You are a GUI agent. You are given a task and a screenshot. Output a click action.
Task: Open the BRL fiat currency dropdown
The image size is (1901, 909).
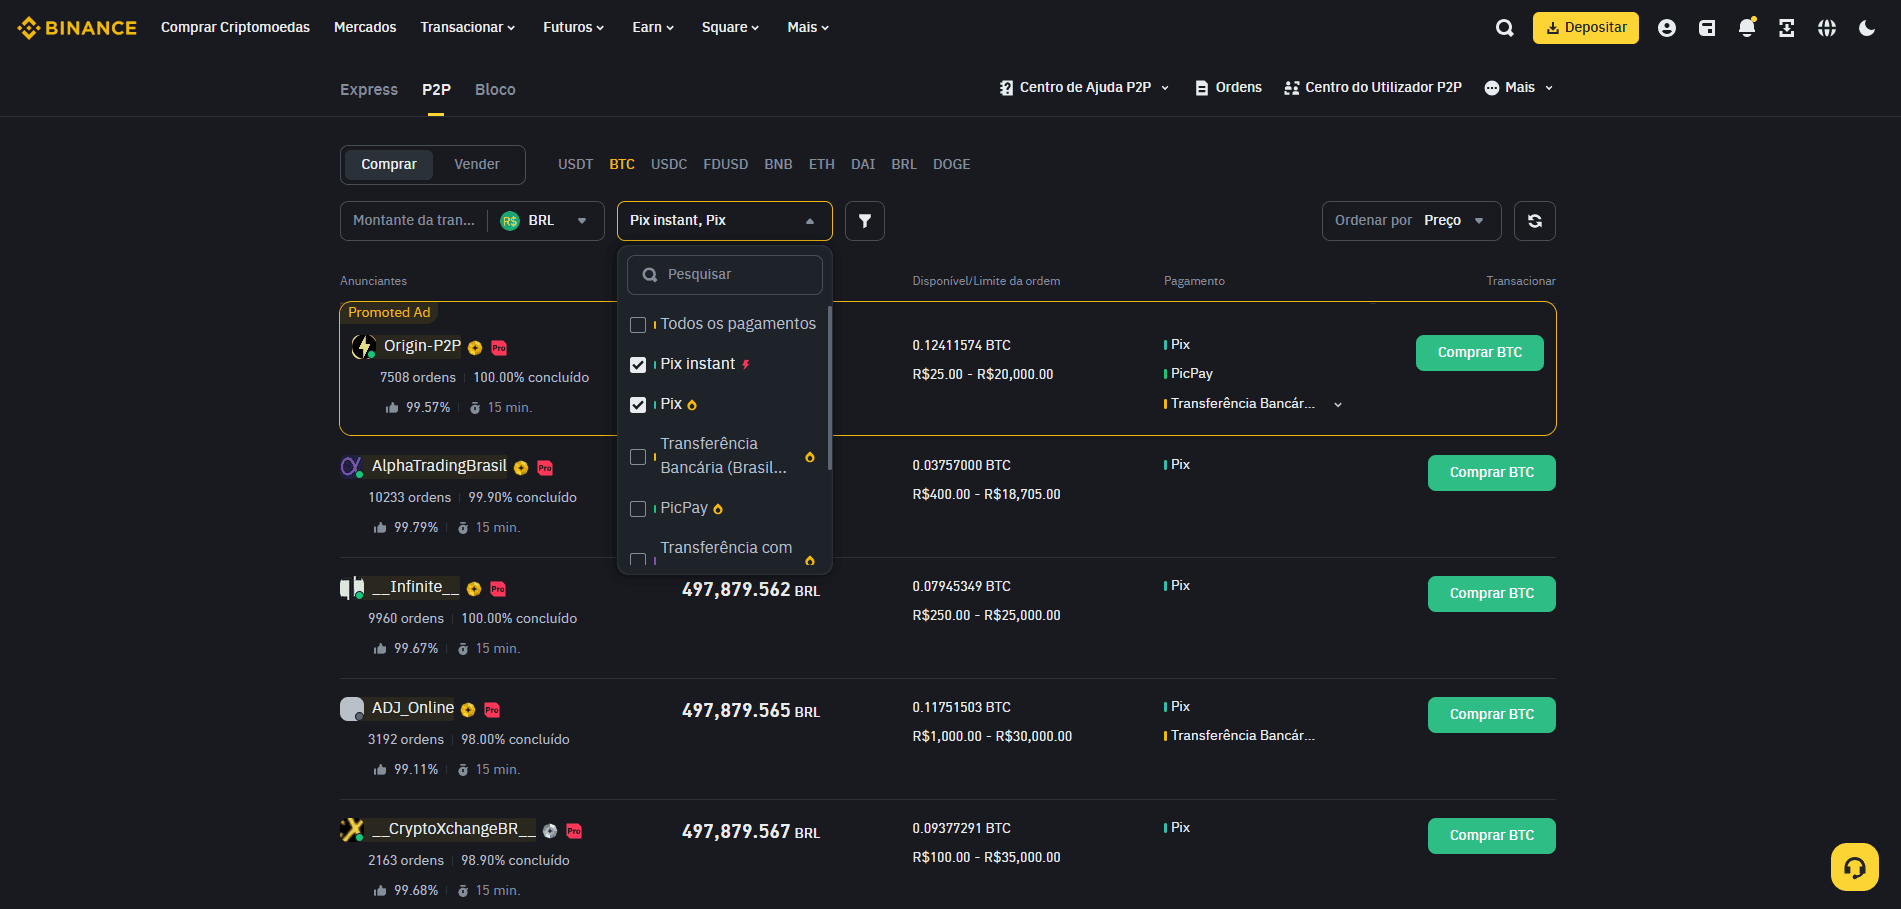[x=544, y=221]
